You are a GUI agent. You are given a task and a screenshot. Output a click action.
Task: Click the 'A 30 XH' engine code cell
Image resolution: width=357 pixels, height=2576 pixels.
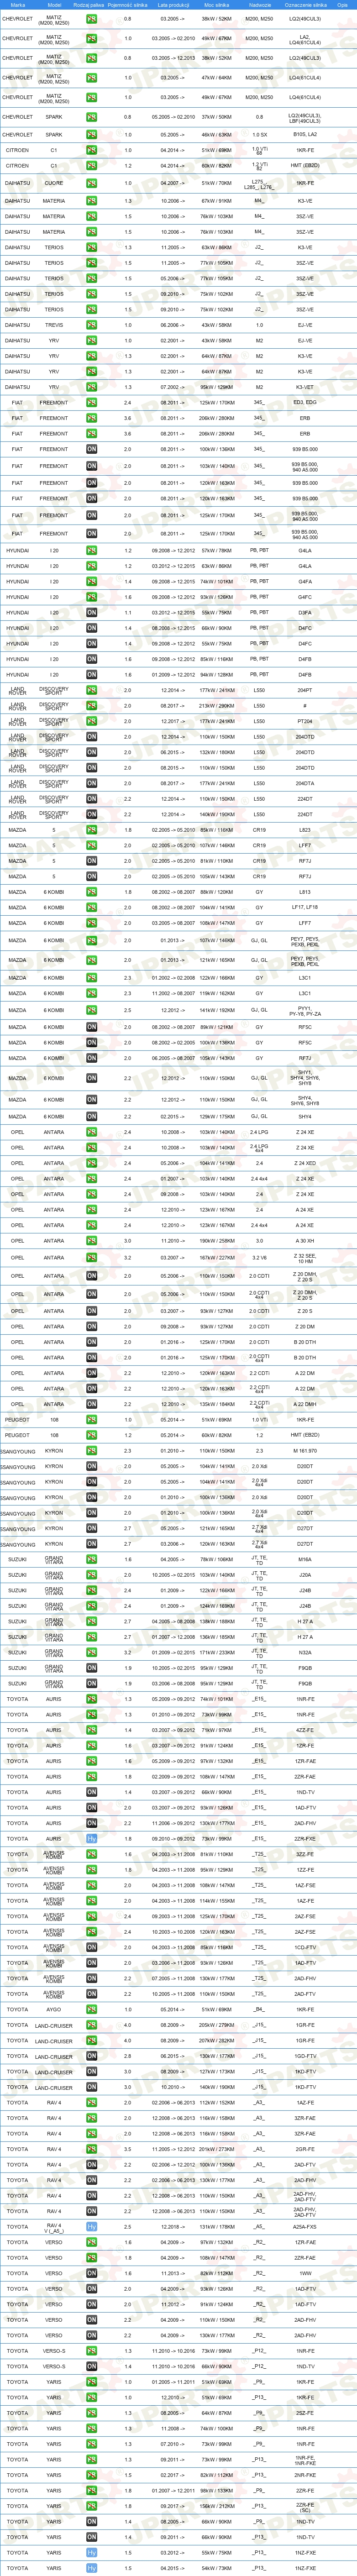(x=305, y=1241)
